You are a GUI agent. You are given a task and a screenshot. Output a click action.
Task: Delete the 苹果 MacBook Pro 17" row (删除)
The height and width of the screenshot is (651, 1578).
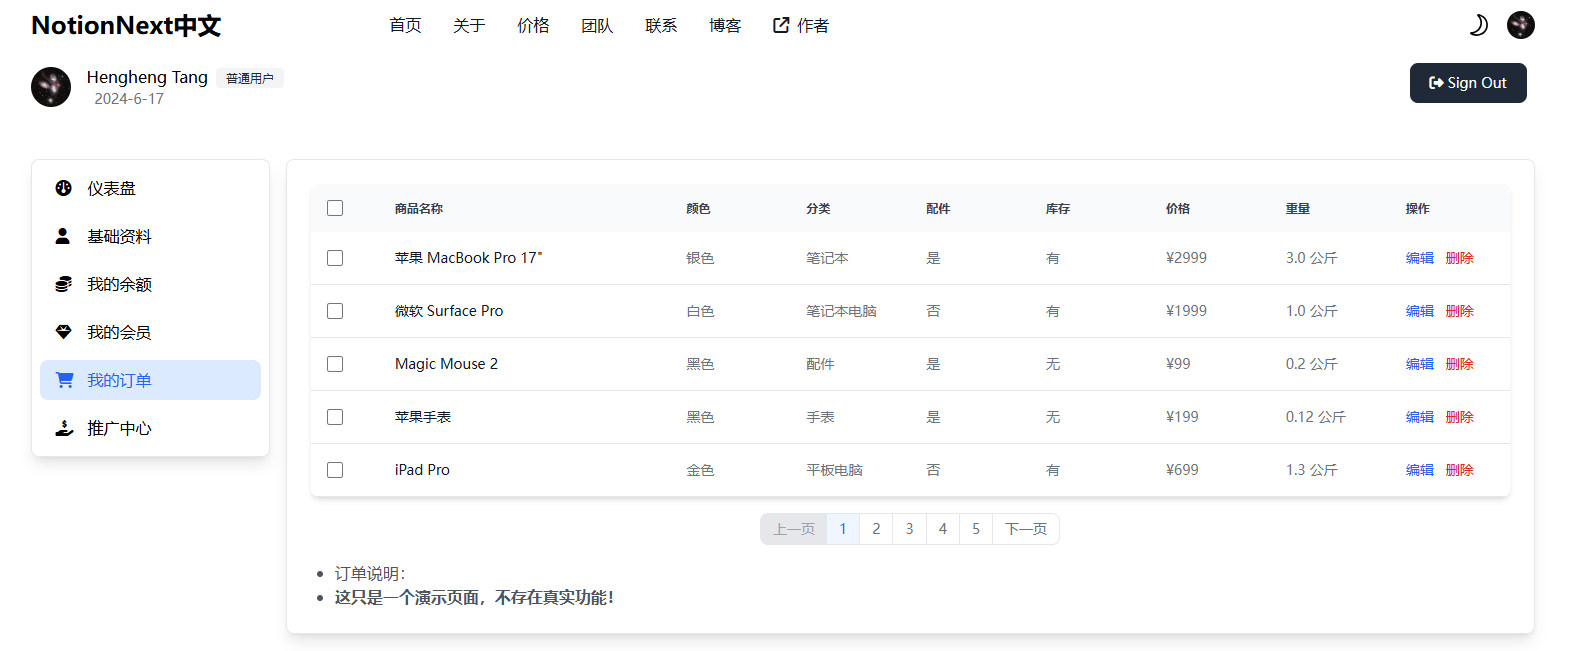(x=1460, y=258)
